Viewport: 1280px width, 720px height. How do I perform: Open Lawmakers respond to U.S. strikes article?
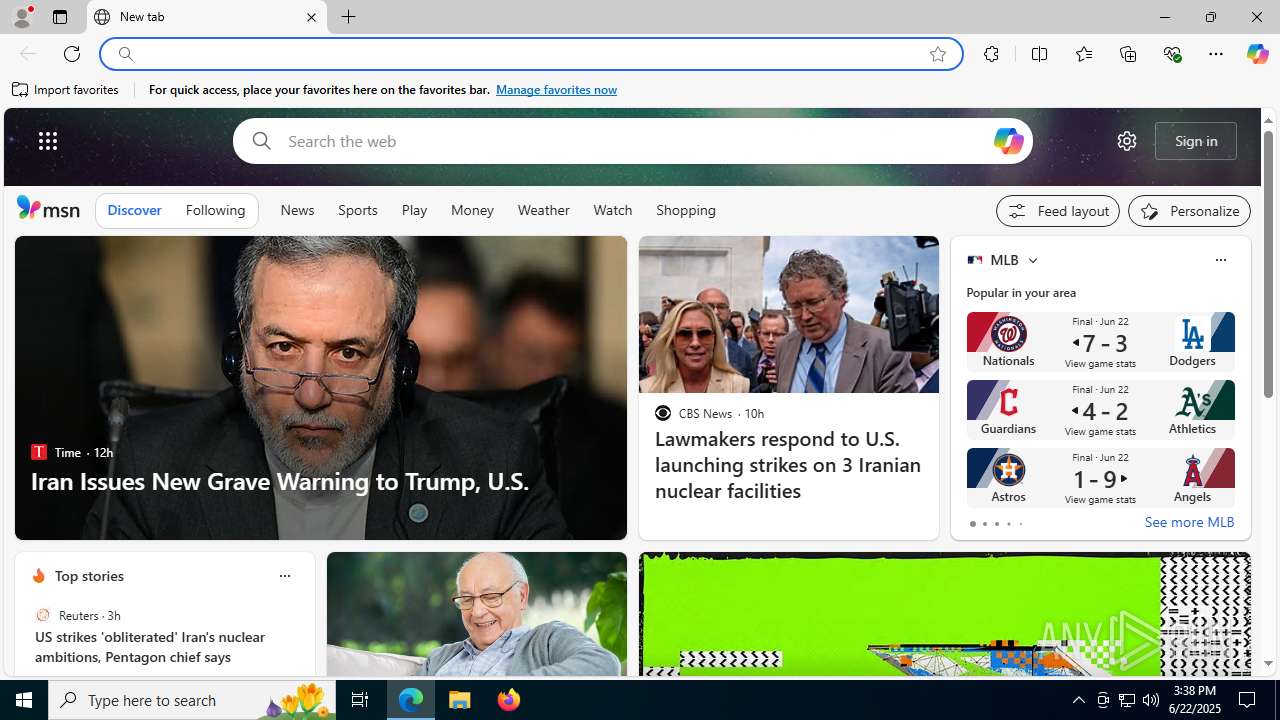tap(788, 465)
